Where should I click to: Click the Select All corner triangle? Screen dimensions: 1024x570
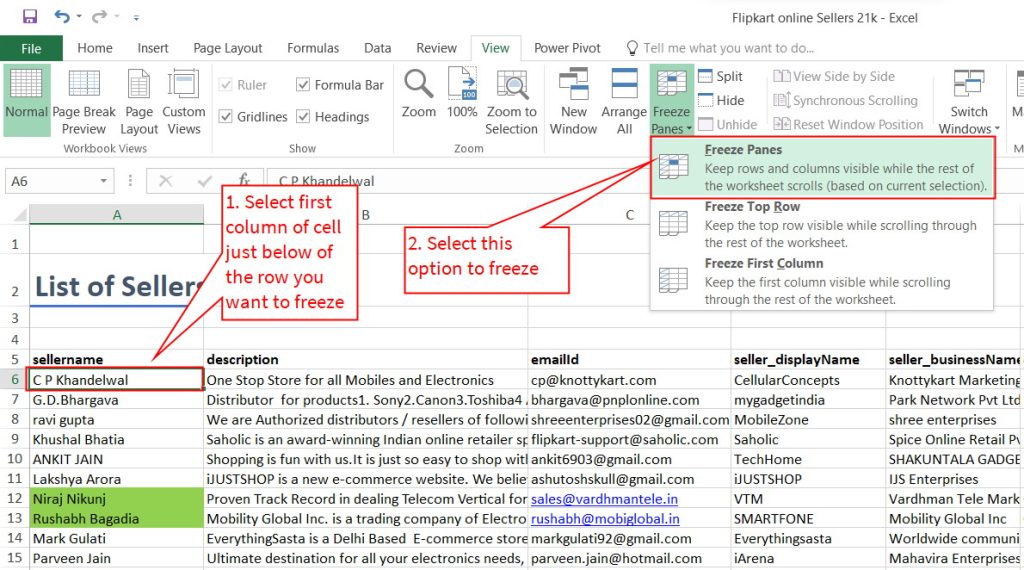[20, 215]
